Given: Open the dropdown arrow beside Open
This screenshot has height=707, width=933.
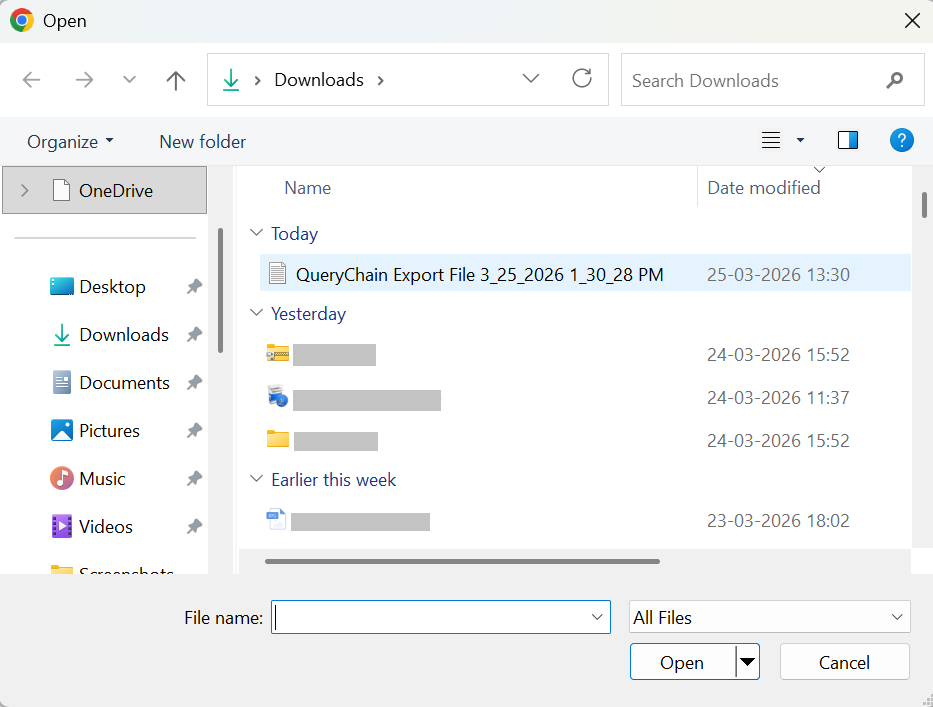Looking at the screenshot, I should click(747, 662).
